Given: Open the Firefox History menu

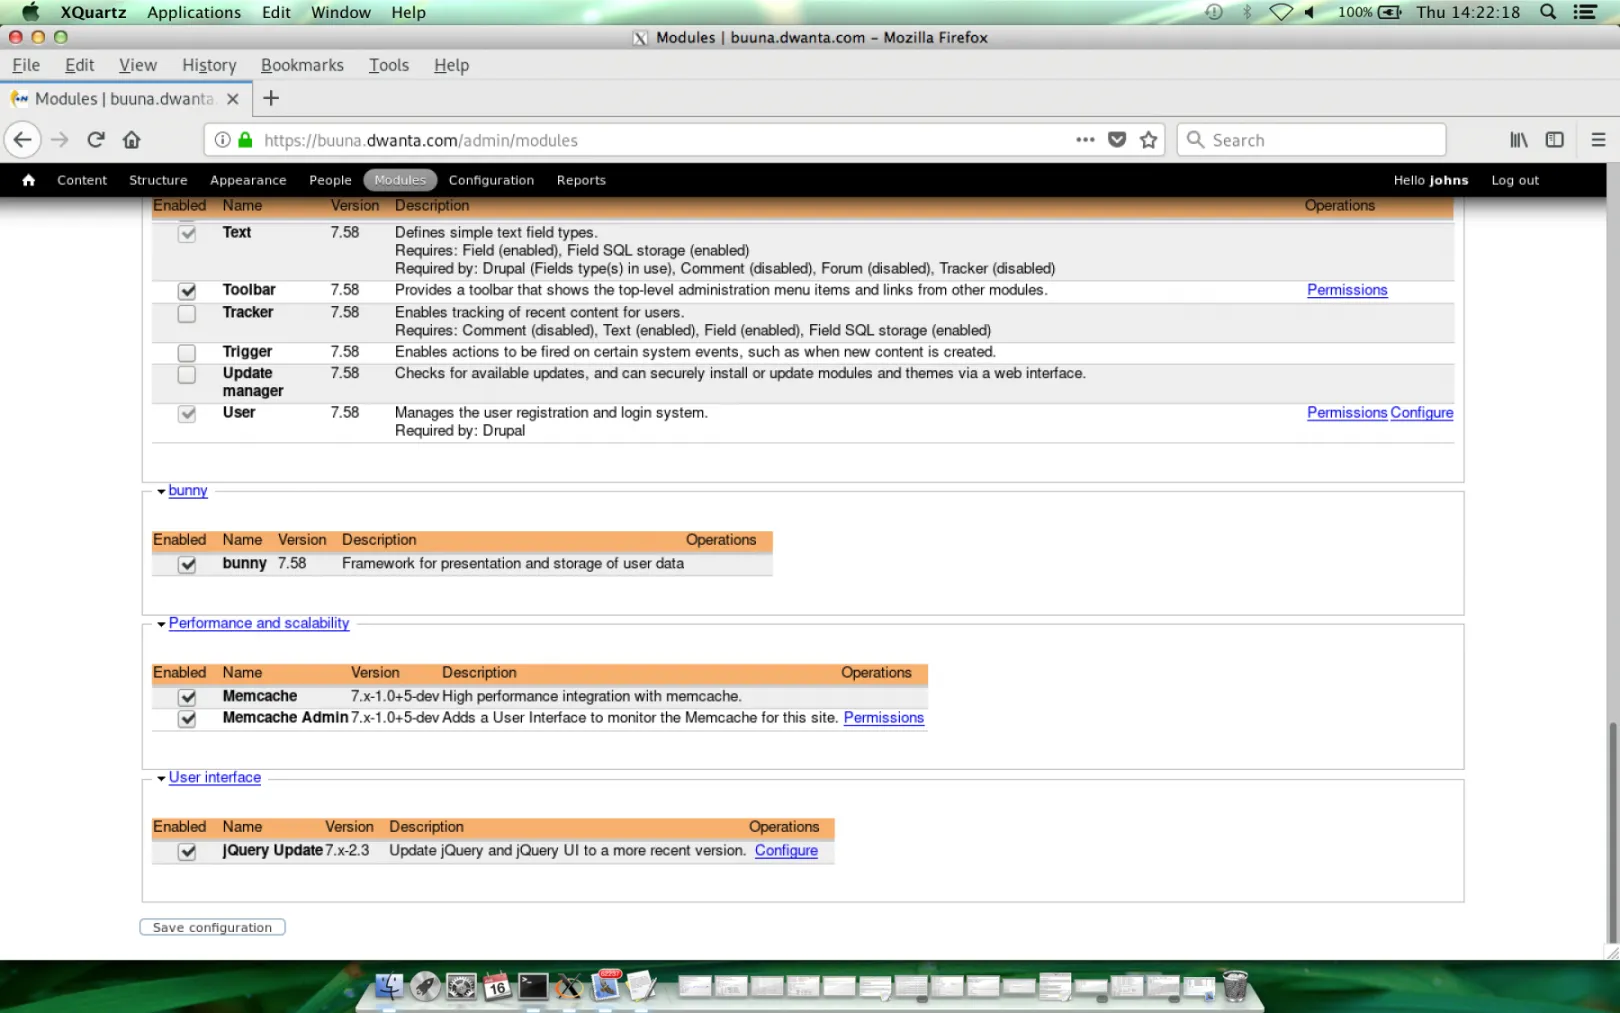Looking at the screenshot, I should [209, 65].
